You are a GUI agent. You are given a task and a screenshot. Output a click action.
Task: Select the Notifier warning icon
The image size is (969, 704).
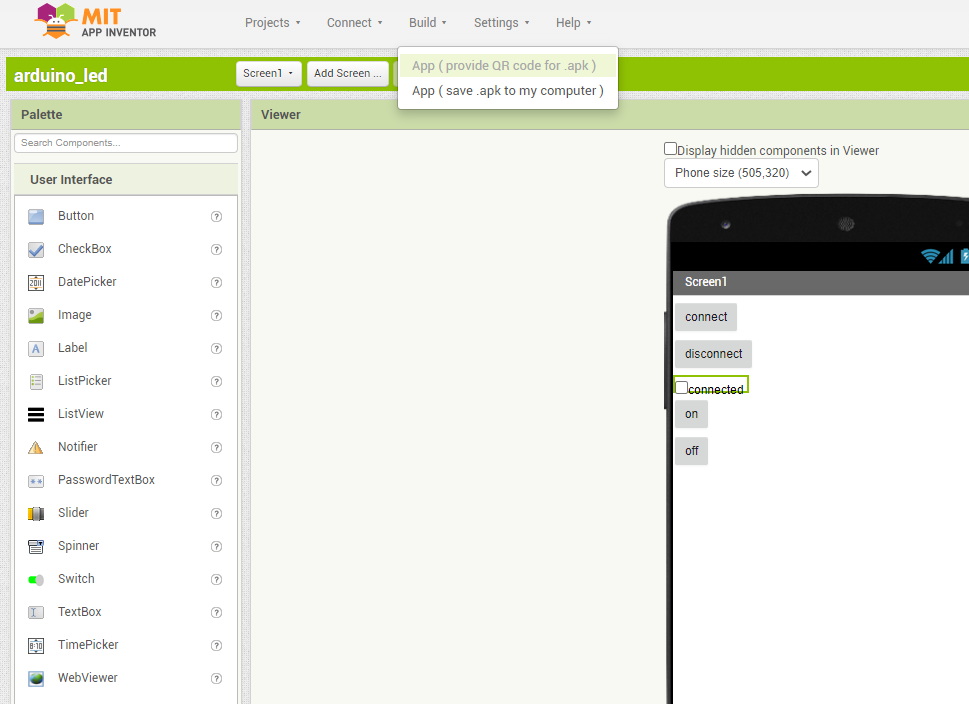(x=36, y=447)
